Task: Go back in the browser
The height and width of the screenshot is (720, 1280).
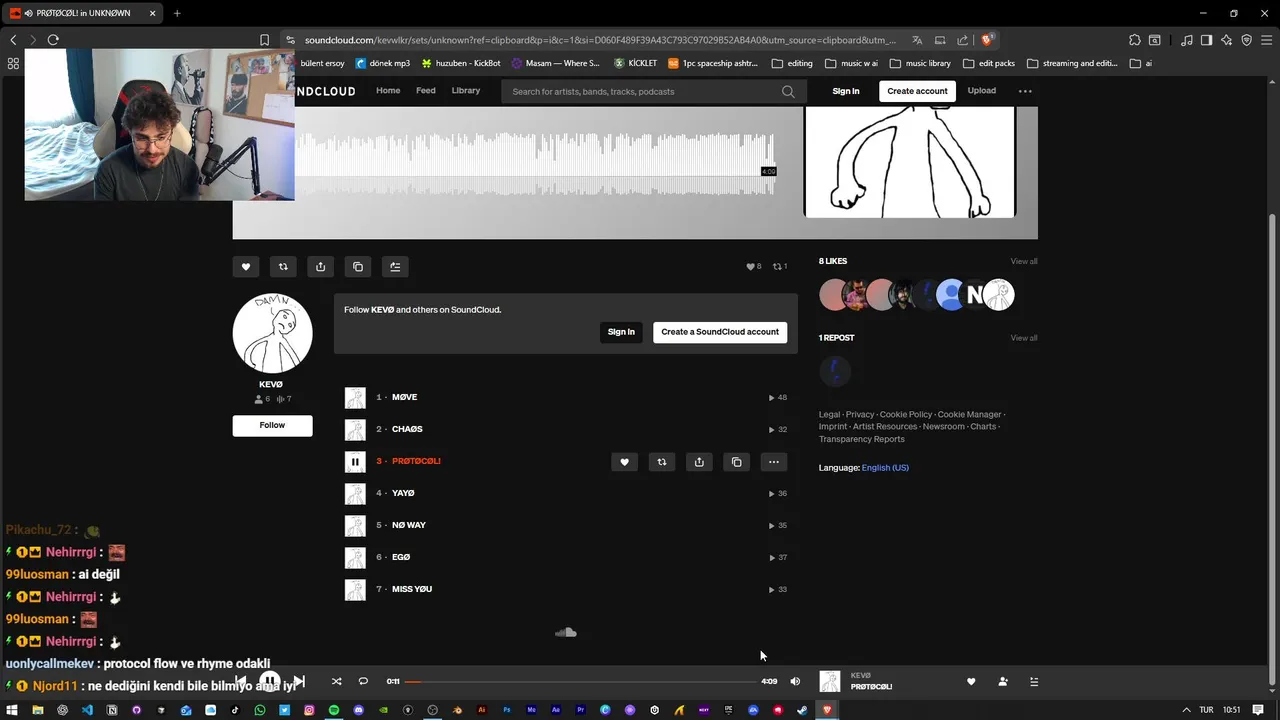Action: (13, 40)
